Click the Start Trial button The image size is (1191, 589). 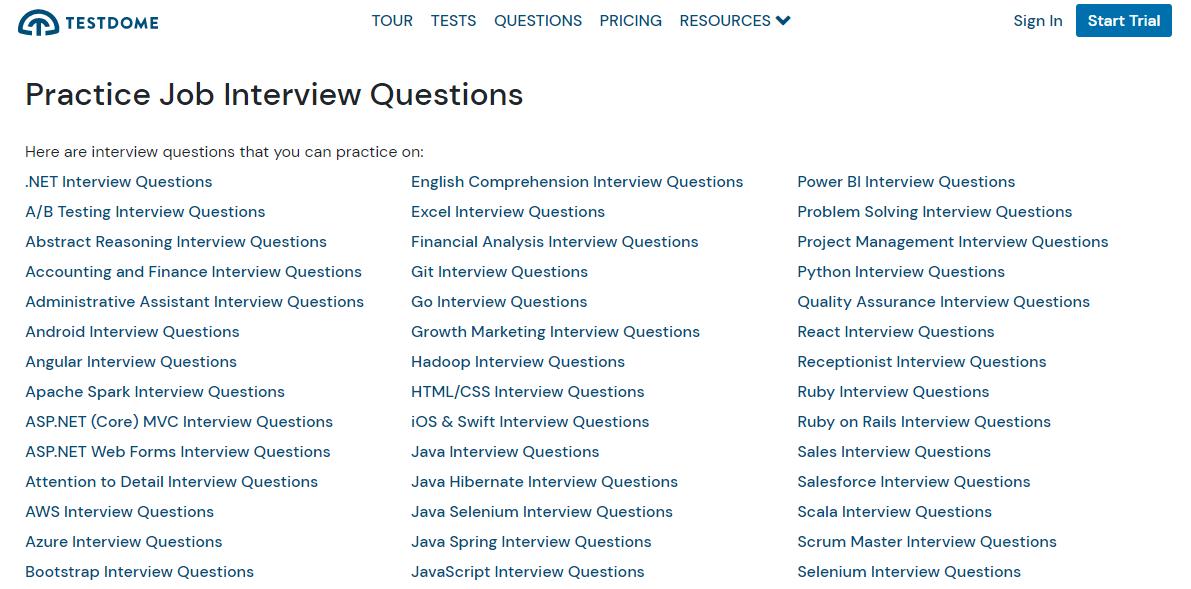click(1123, 21)
